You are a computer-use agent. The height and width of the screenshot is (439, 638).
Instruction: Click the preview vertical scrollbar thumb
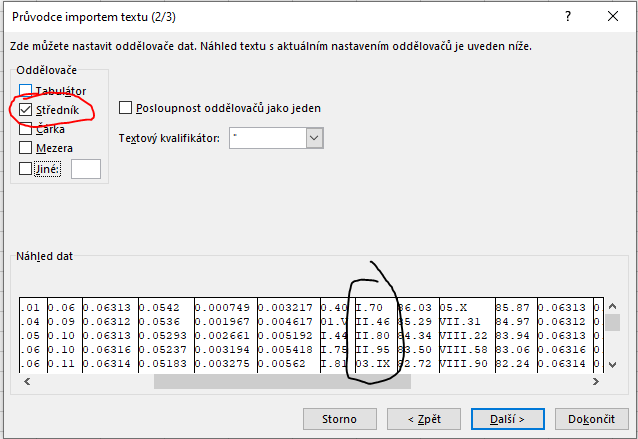[x=612, y=322]
